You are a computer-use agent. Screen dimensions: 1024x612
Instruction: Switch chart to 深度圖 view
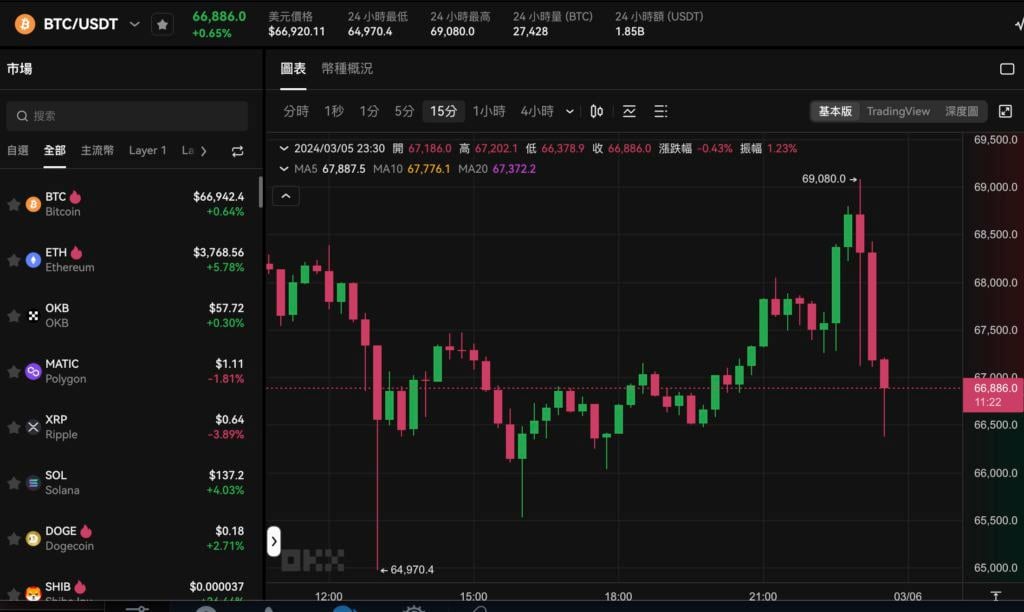[x=962, y=112]
